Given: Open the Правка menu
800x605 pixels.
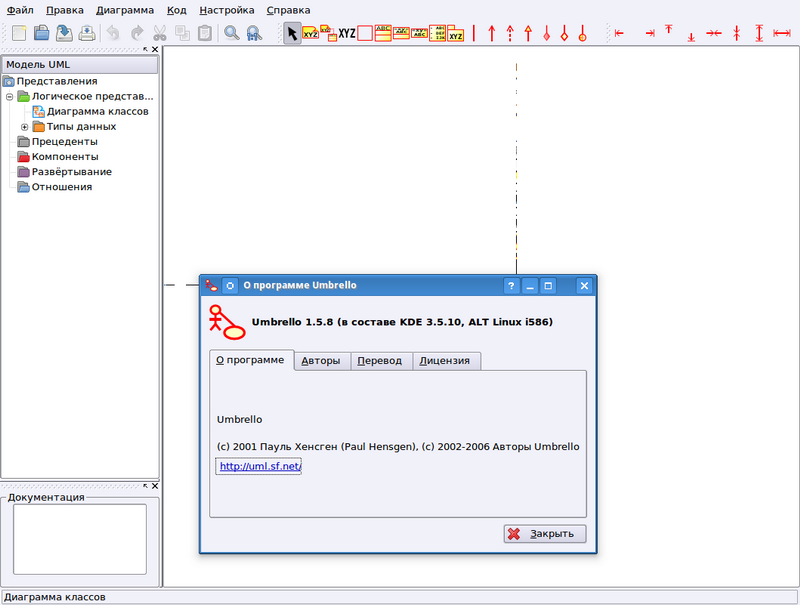Looking at the screenshot, I should point(65,10).
